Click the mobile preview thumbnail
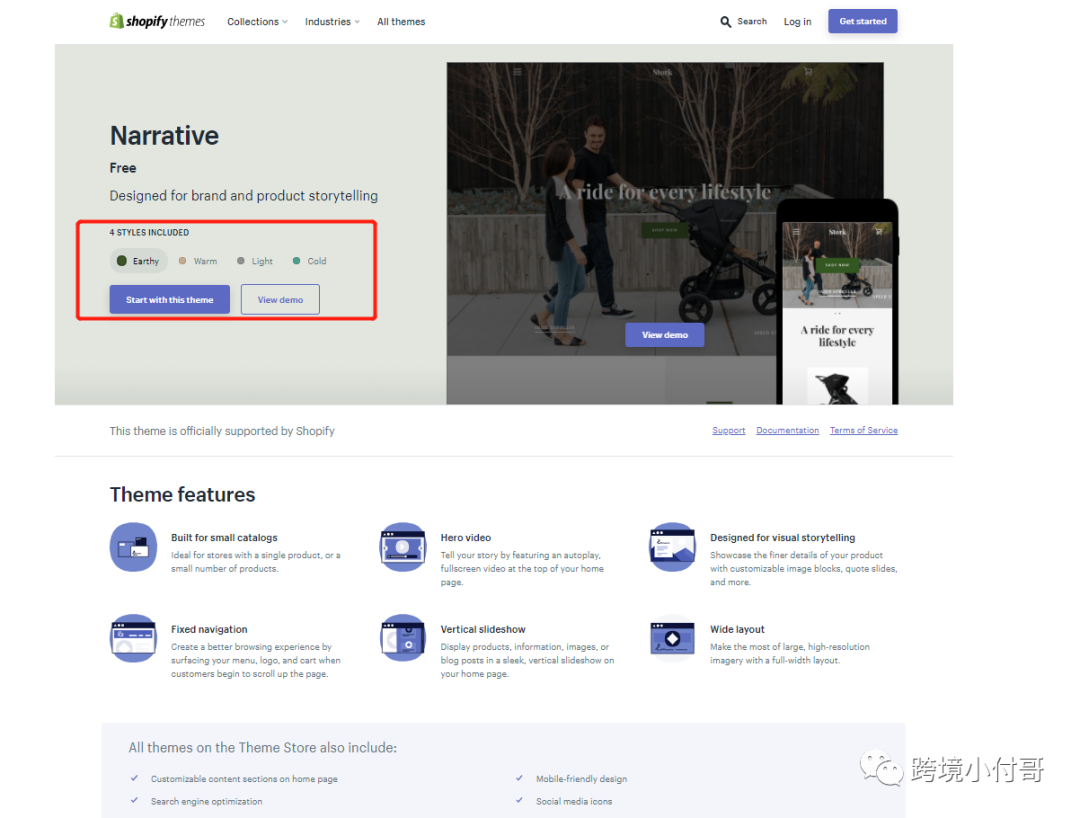Image resolution: width=1080 pixels, height=818 pixels. 837,303
